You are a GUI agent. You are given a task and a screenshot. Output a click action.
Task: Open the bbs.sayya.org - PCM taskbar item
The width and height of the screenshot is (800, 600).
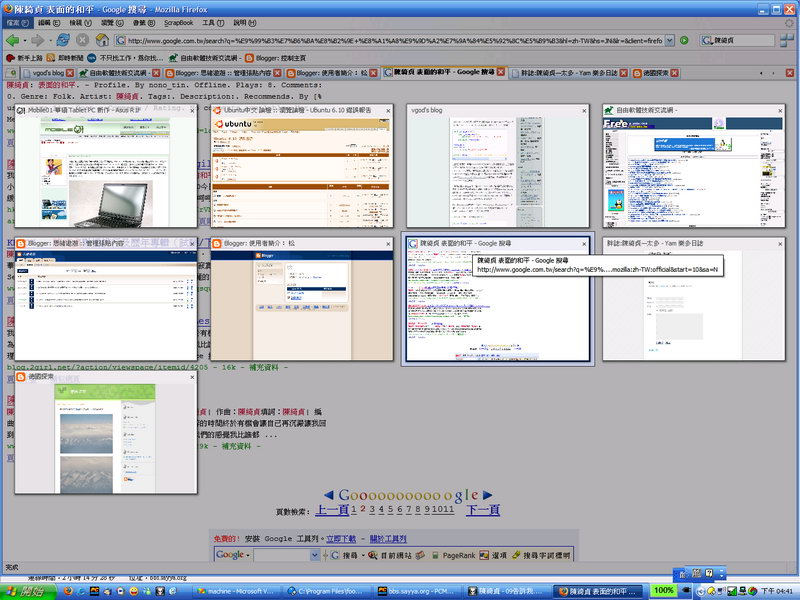[416, 591]
